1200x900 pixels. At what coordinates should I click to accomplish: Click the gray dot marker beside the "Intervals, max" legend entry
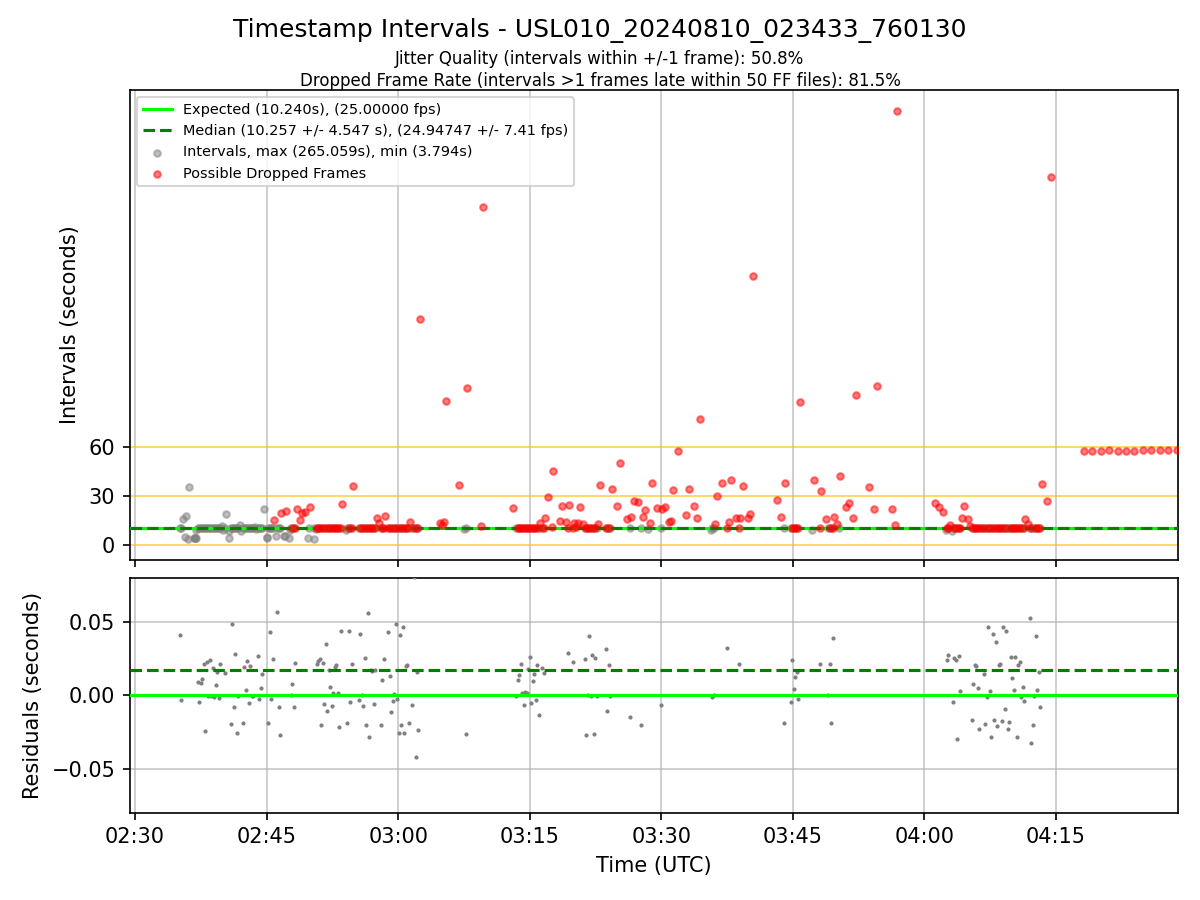coord(158,152)
